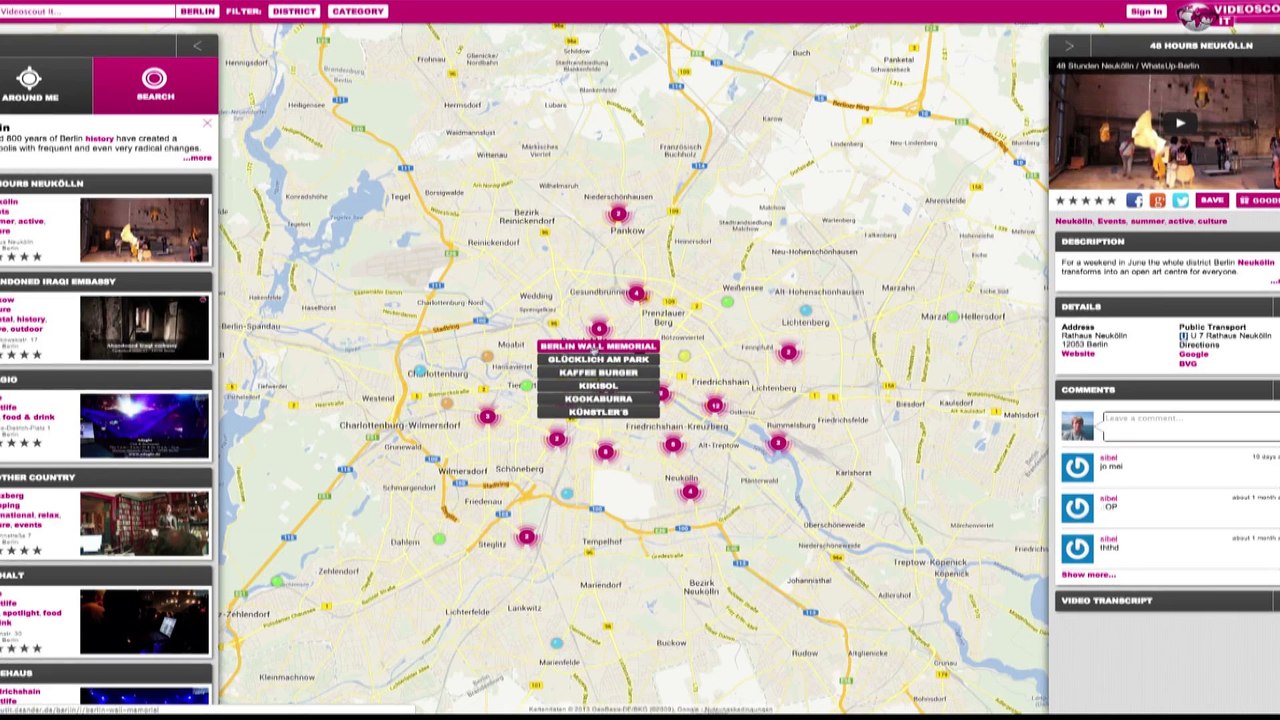Select 'Kikisol' in map popup

(598, 385)
